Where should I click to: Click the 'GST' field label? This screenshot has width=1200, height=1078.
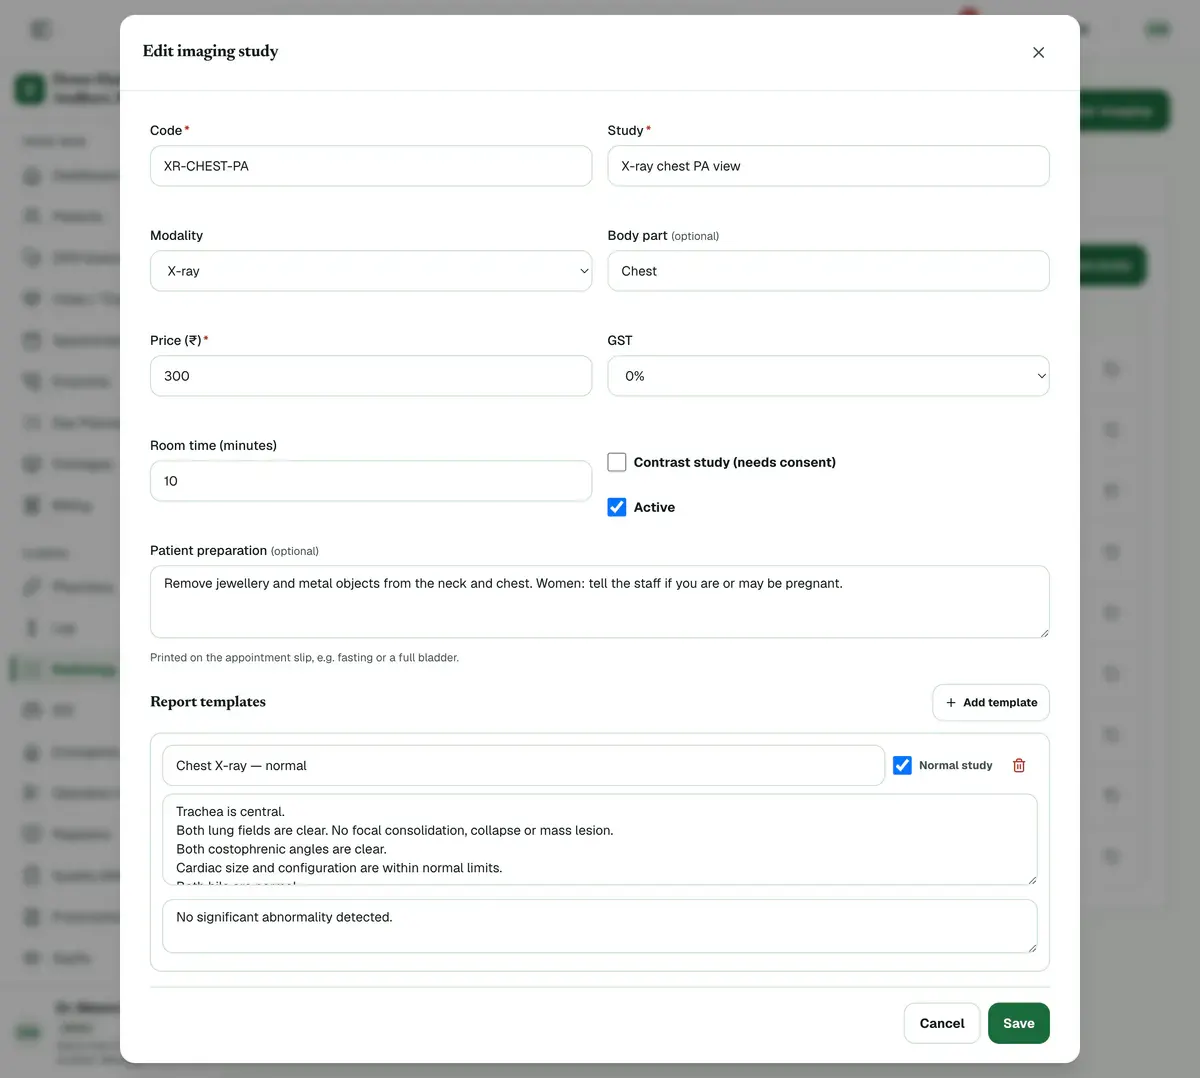[620, 340]
